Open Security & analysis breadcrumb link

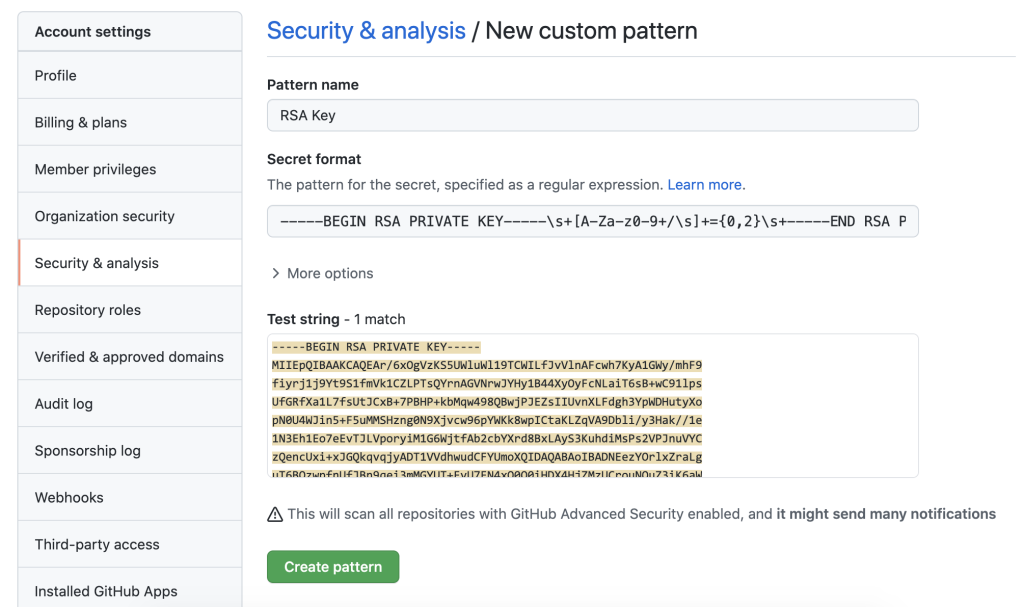point(366,31)
